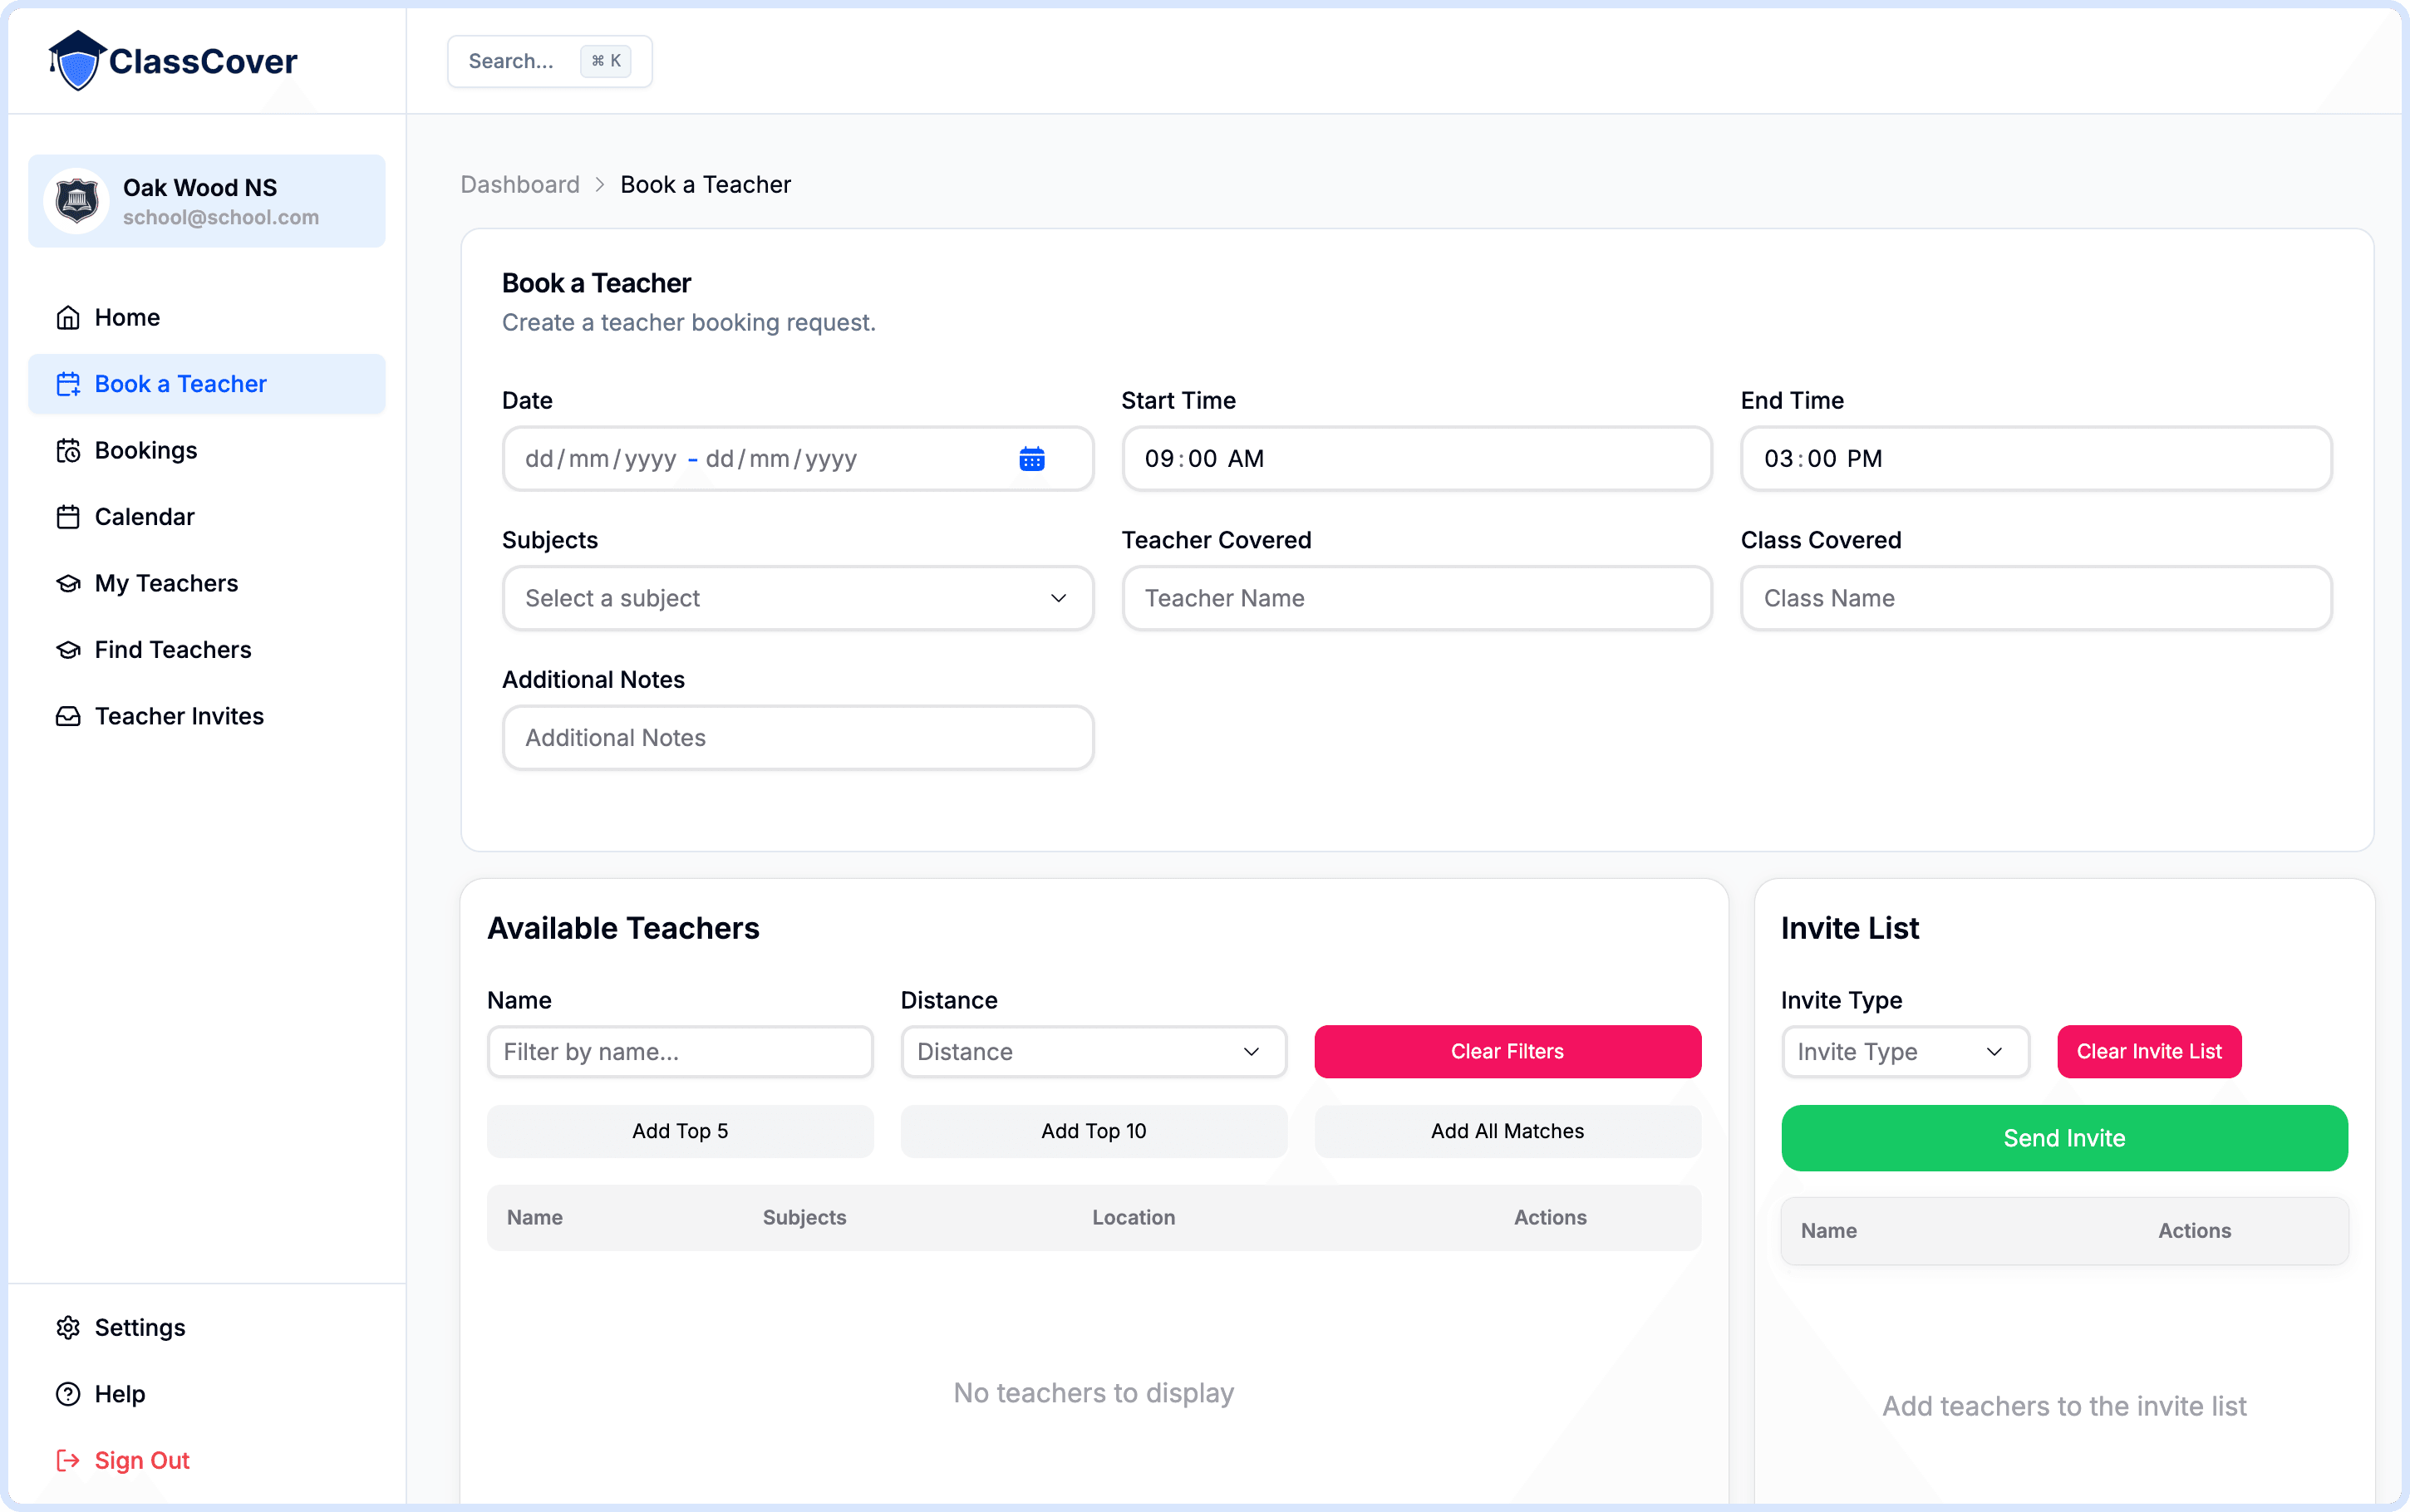Click the Start Time 09:00 AM field

1417,459
